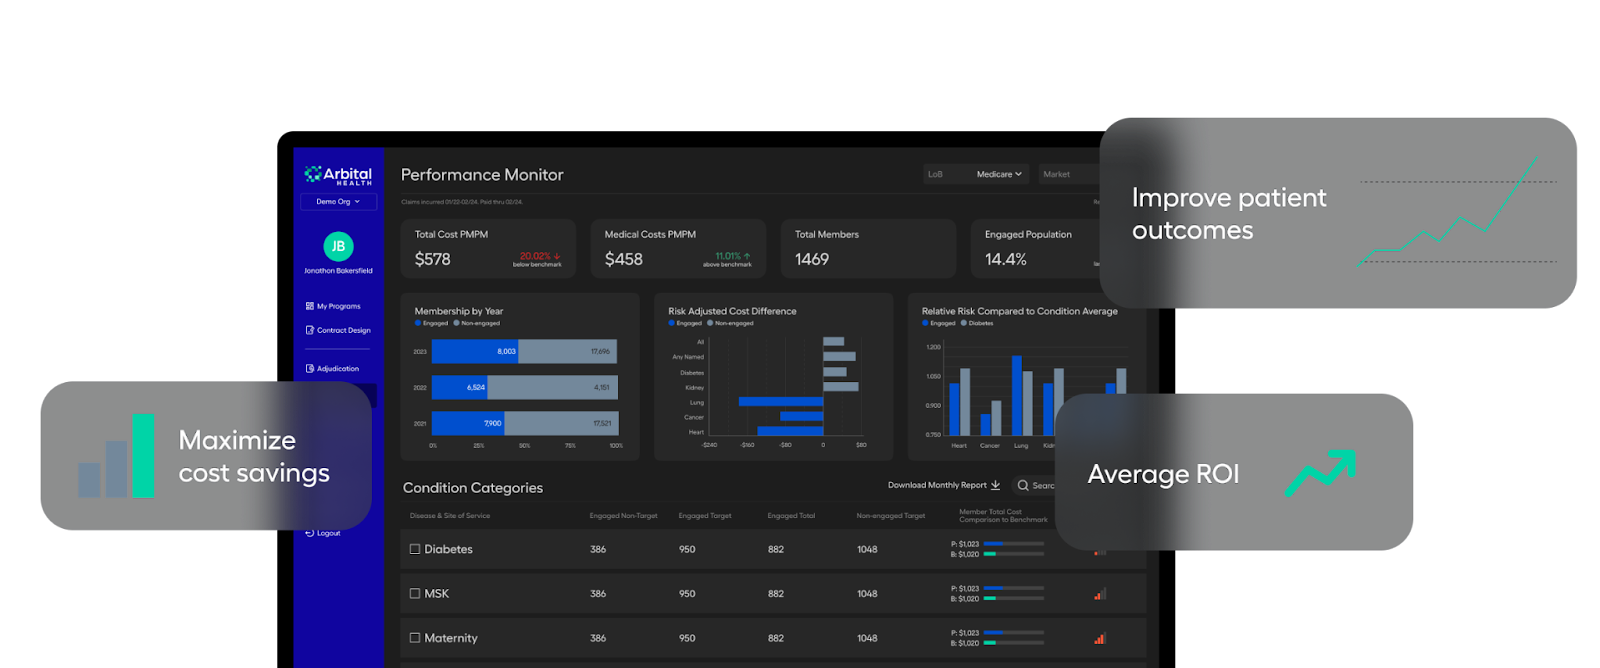Click the Arbital Health logo
The height and width of the screenshot is (668, 1600).
[338, 176]
